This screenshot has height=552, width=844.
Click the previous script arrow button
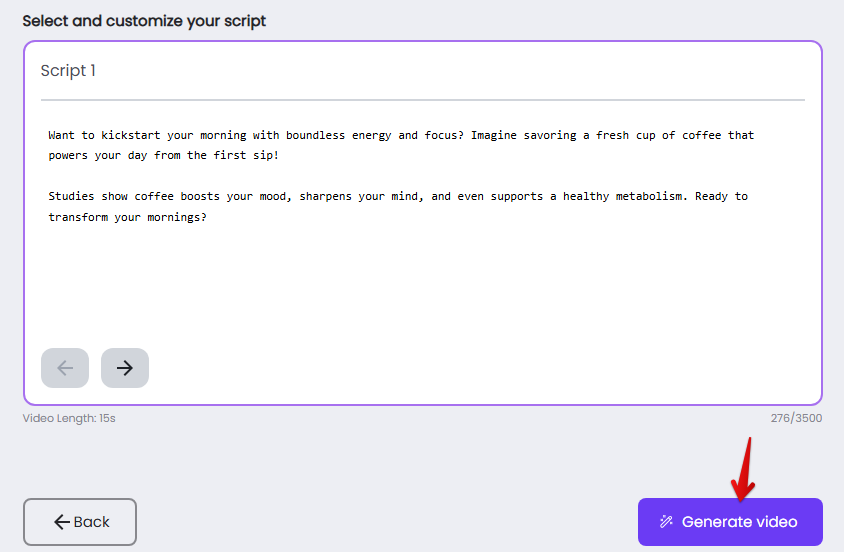coord(65,368)
